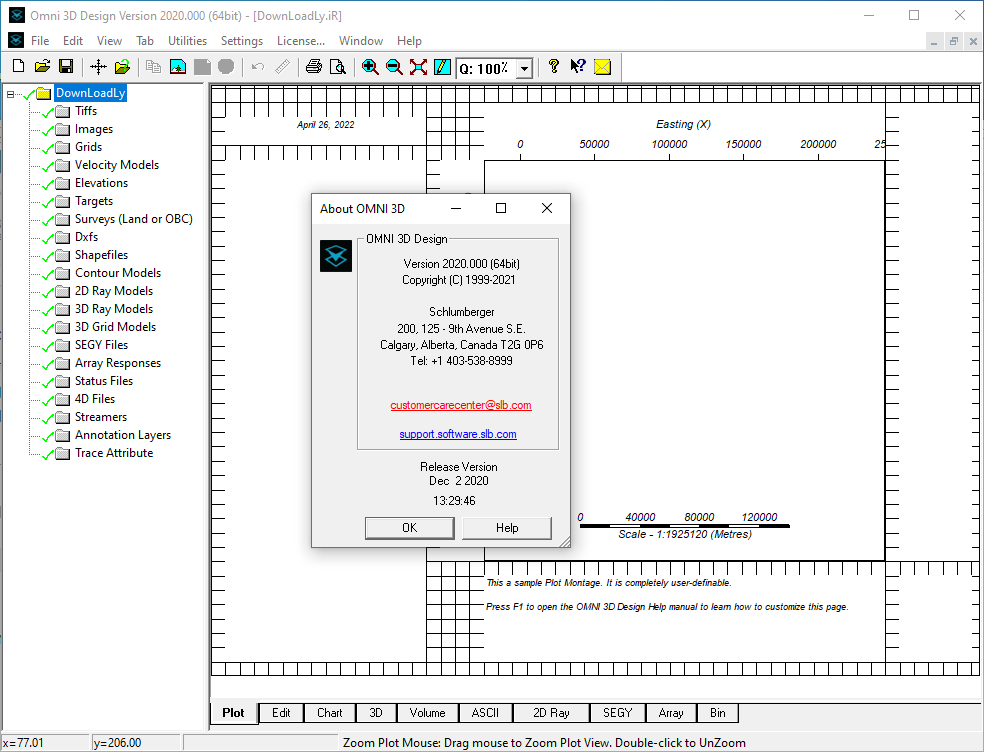The width and height of the screenshot is (984, 752).
Task: Switch to the 2D Ray tab
Action: [x=551, y=713]
